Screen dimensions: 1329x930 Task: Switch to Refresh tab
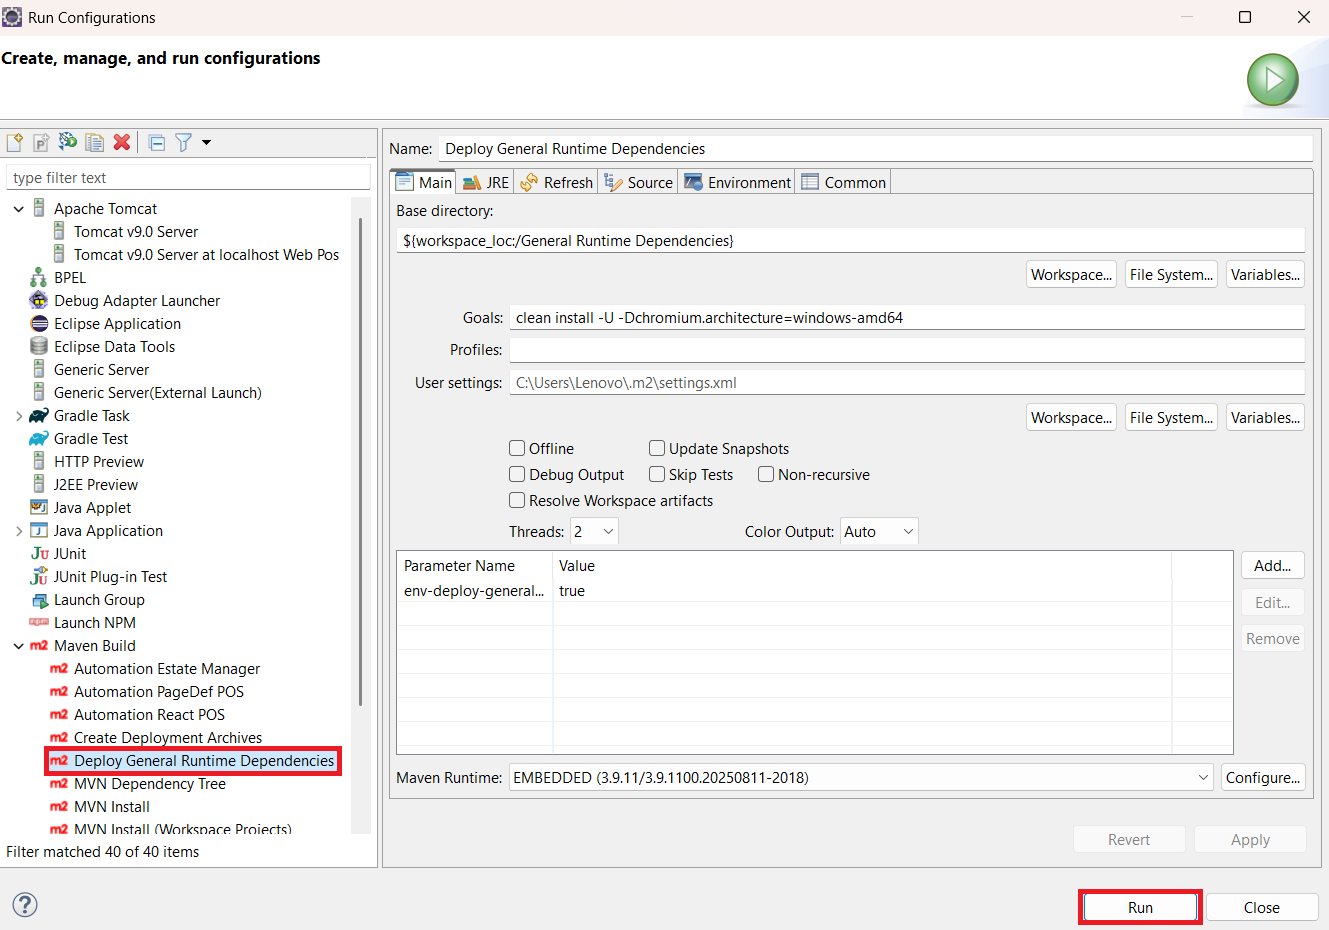click(x=557, y=182)
